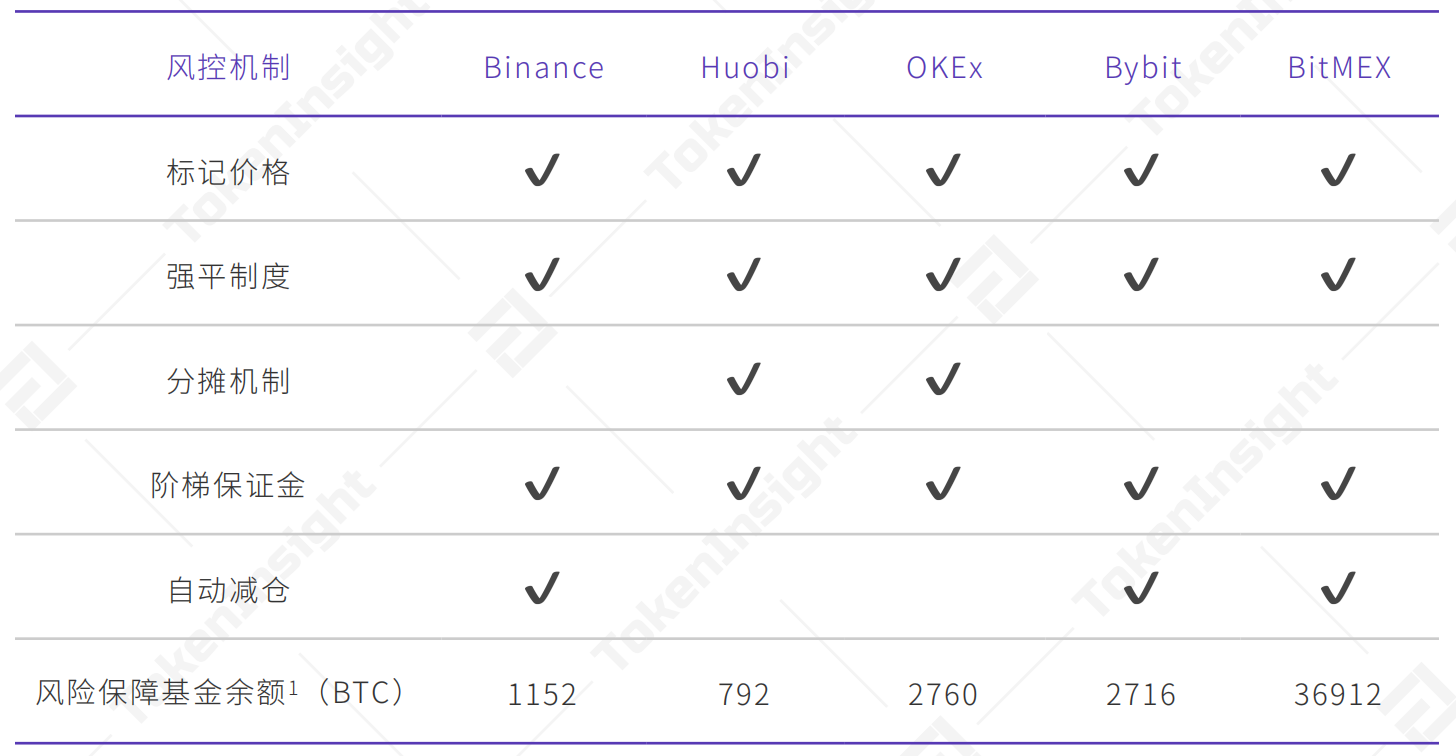The width and height of the screenshot is (1456, 756).
Task: Click the Huobi checkmark for 强平制度
Action: click(x=744, y=275)
